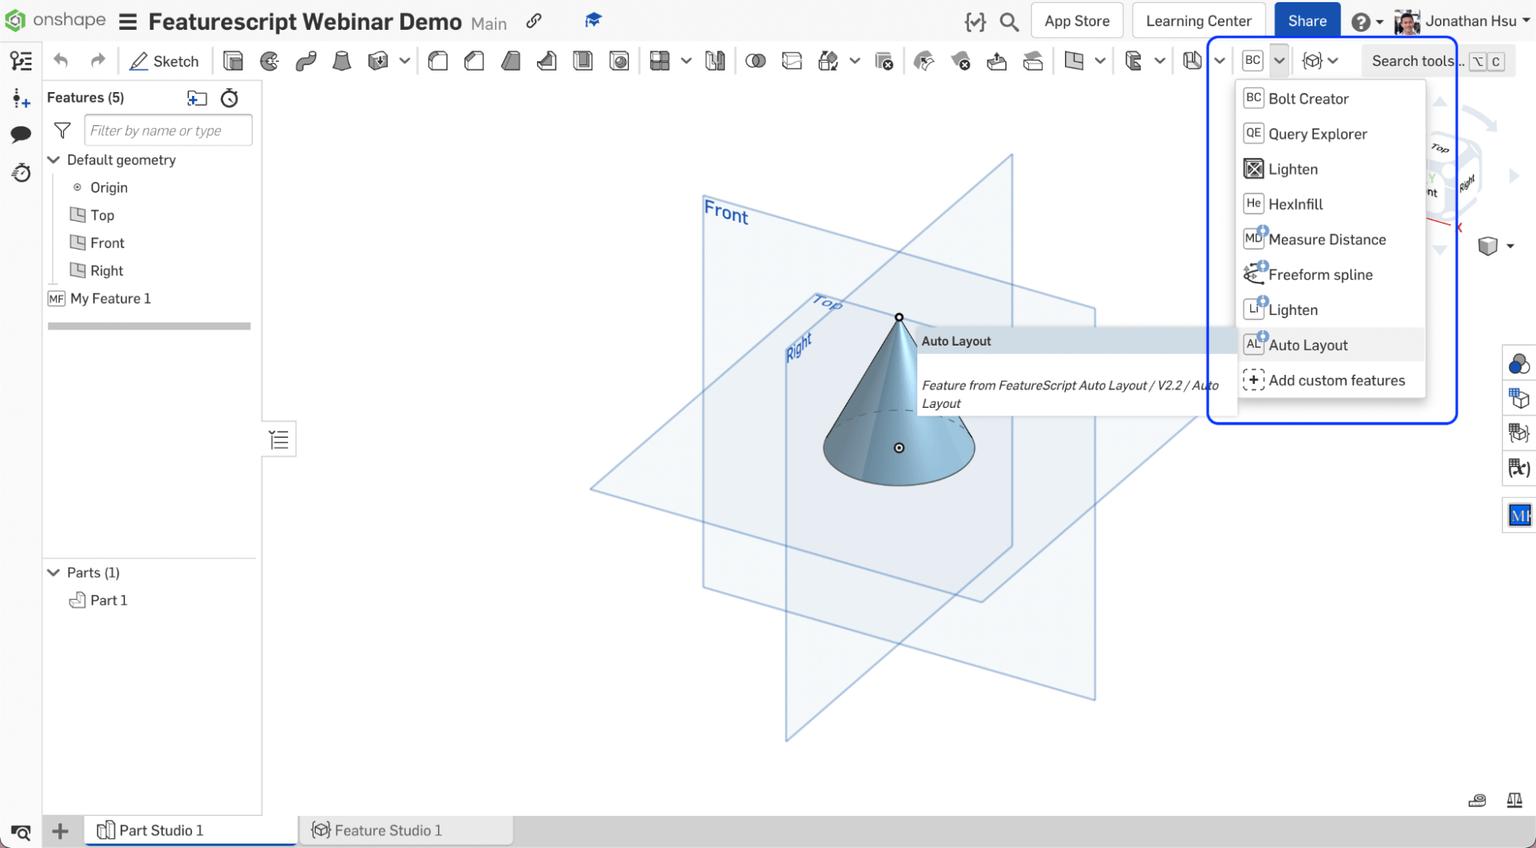
Task: Click the filter icon in the Features panel
Action: point(61,129)
